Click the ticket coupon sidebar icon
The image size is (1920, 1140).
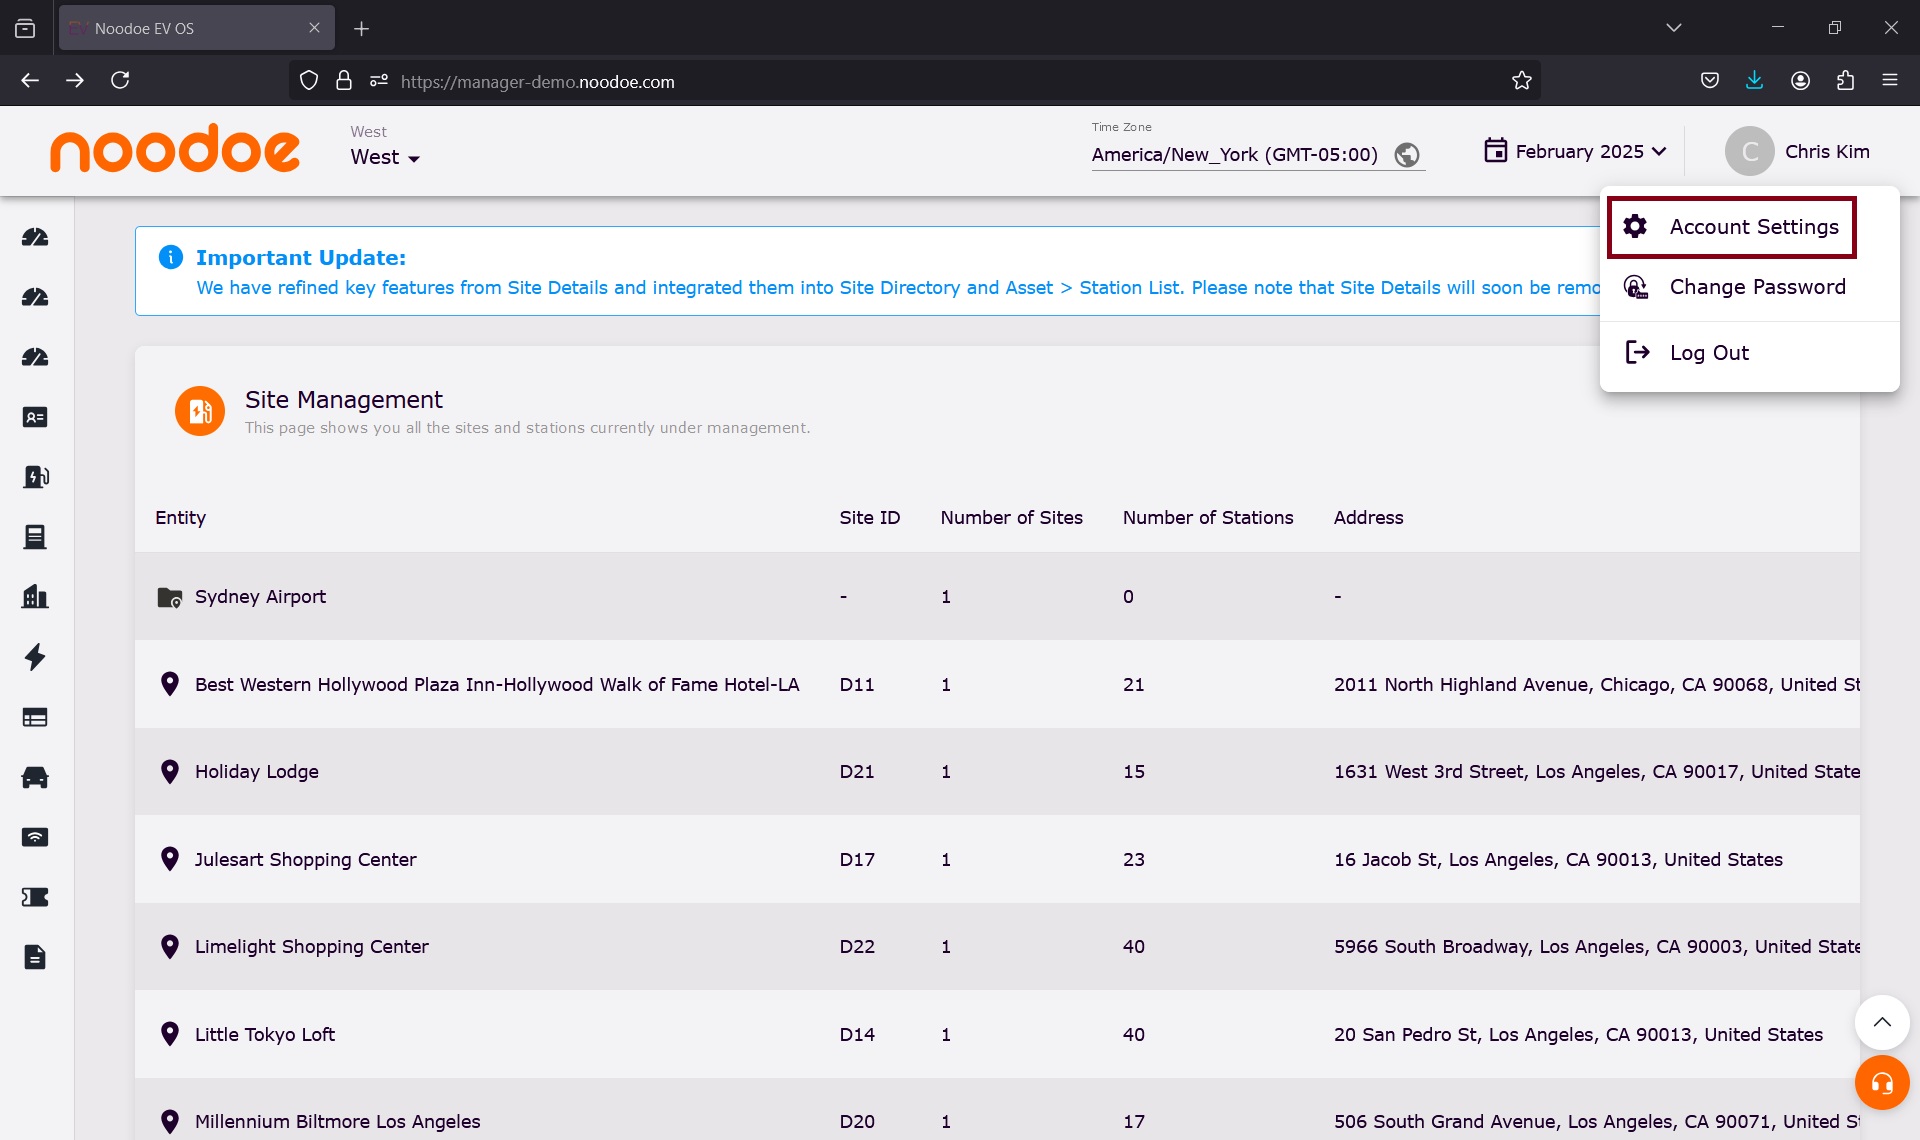click(35, 897)
